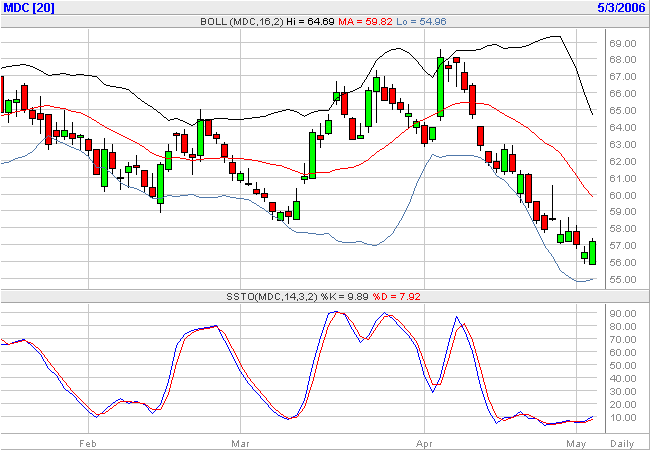Click the 20.00 stochastic axis label
The height and width of the screenshot is (450, 650).
click(x=623, y=405)
